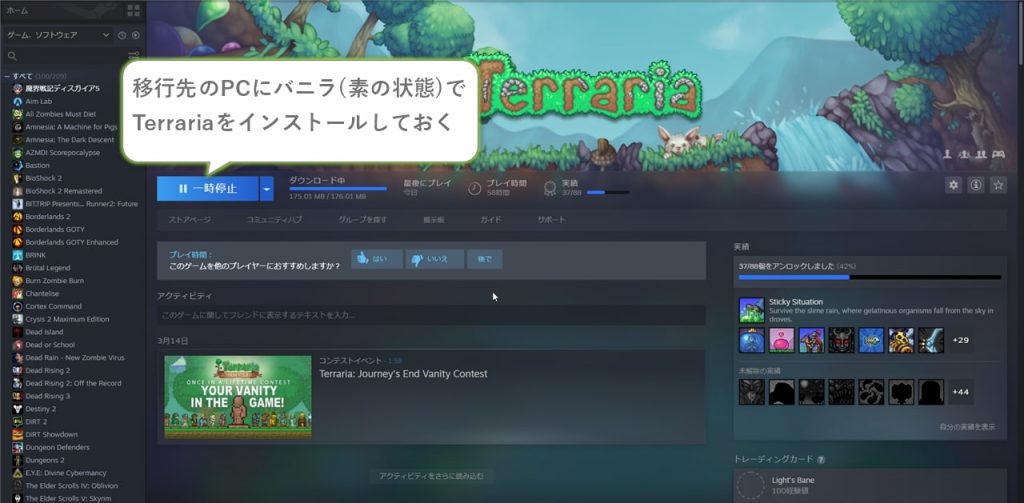The width and height of the screenshot is (1024, 503).
Task: Open the dropdown arrow beside 一時停止
Action: tap(266, 188)
